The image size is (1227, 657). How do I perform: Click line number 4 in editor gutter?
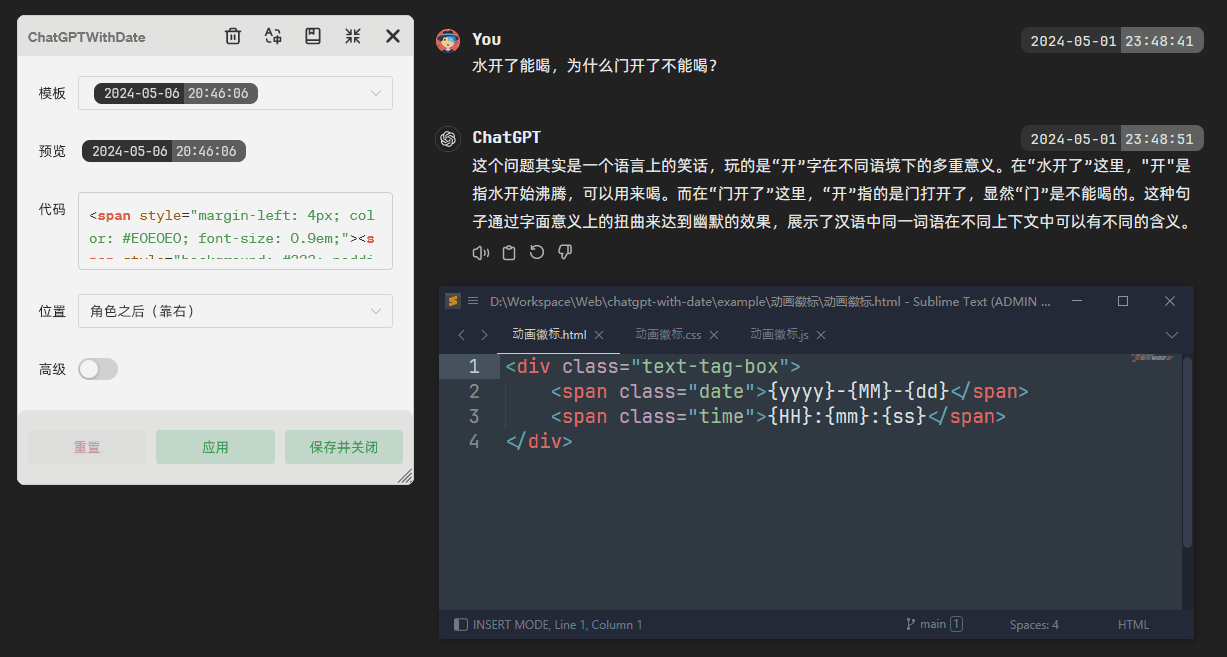(x=474, y=441)
